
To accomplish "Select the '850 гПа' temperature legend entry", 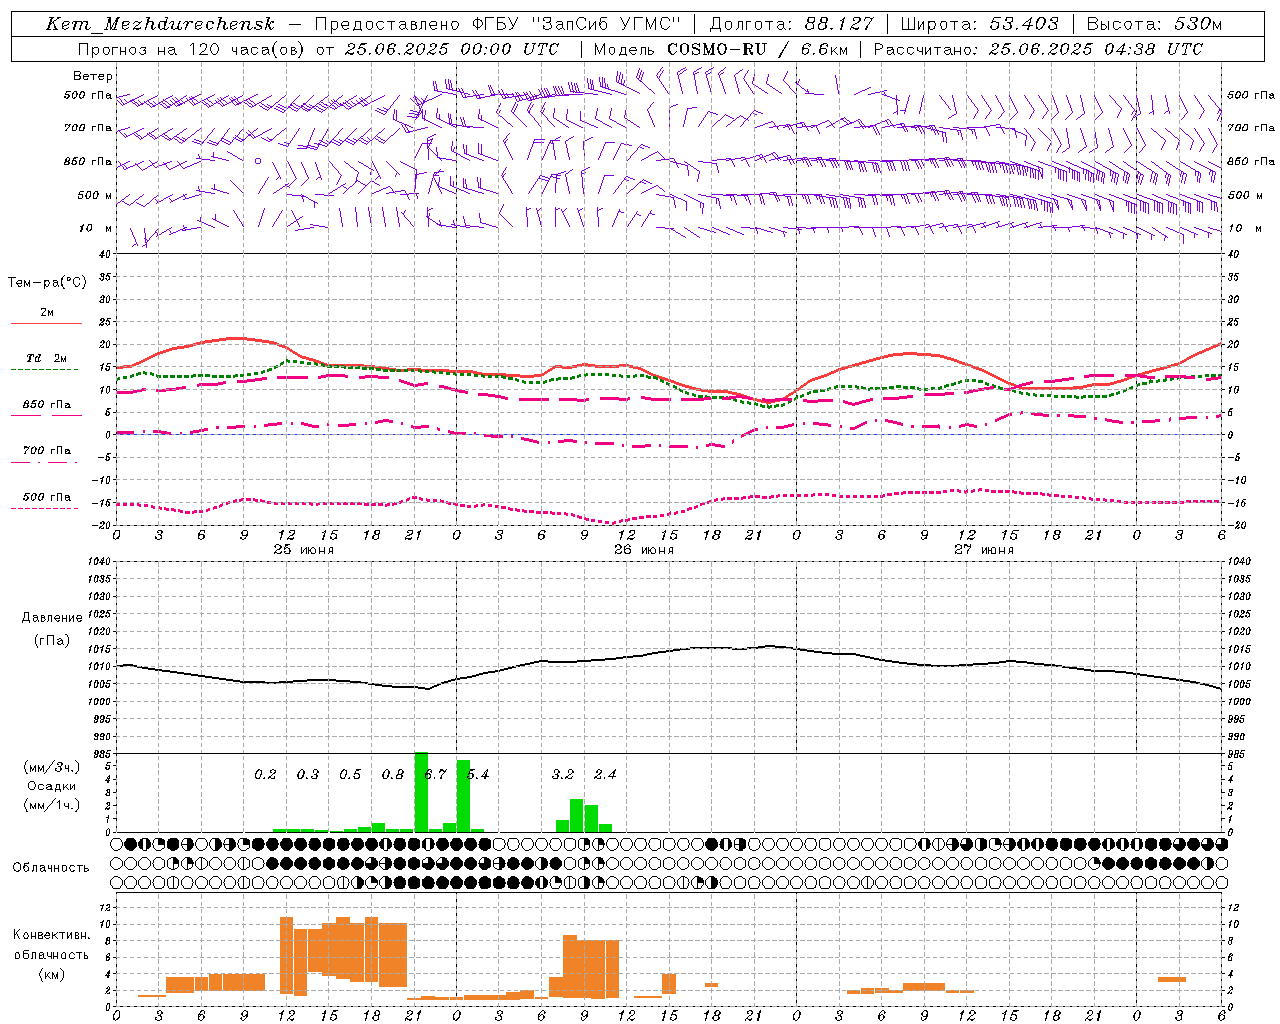I will tap(47, 405).
